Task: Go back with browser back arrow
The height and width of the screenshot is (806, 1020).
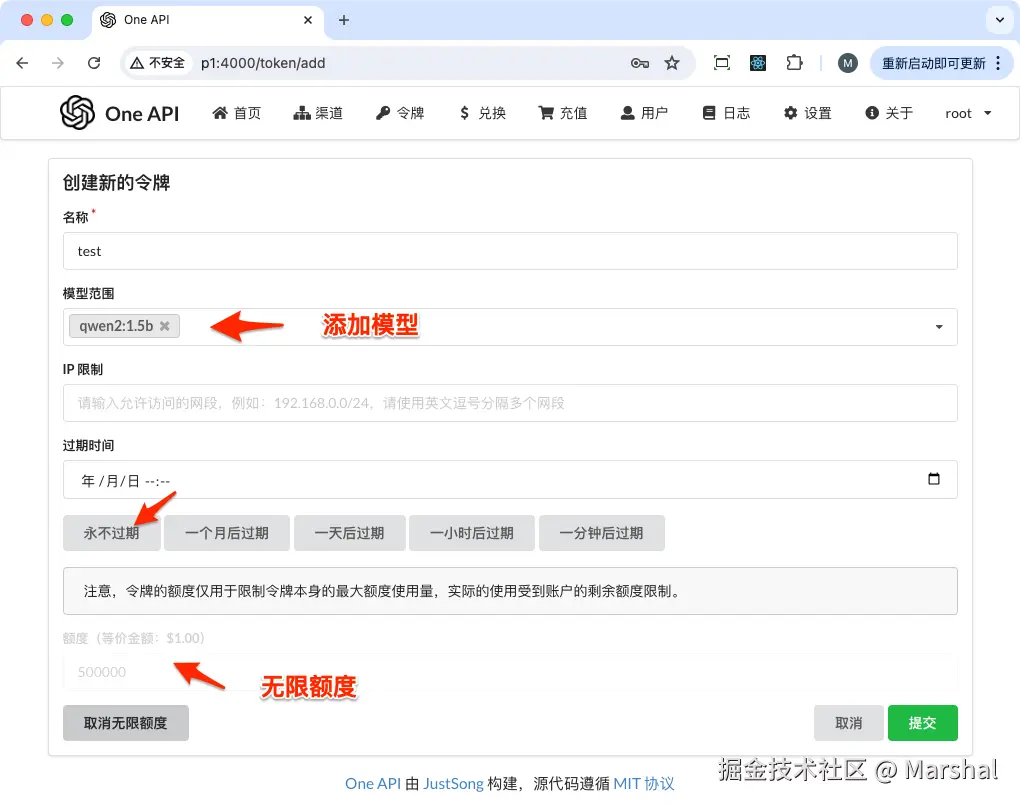Action: coord(22,63)
